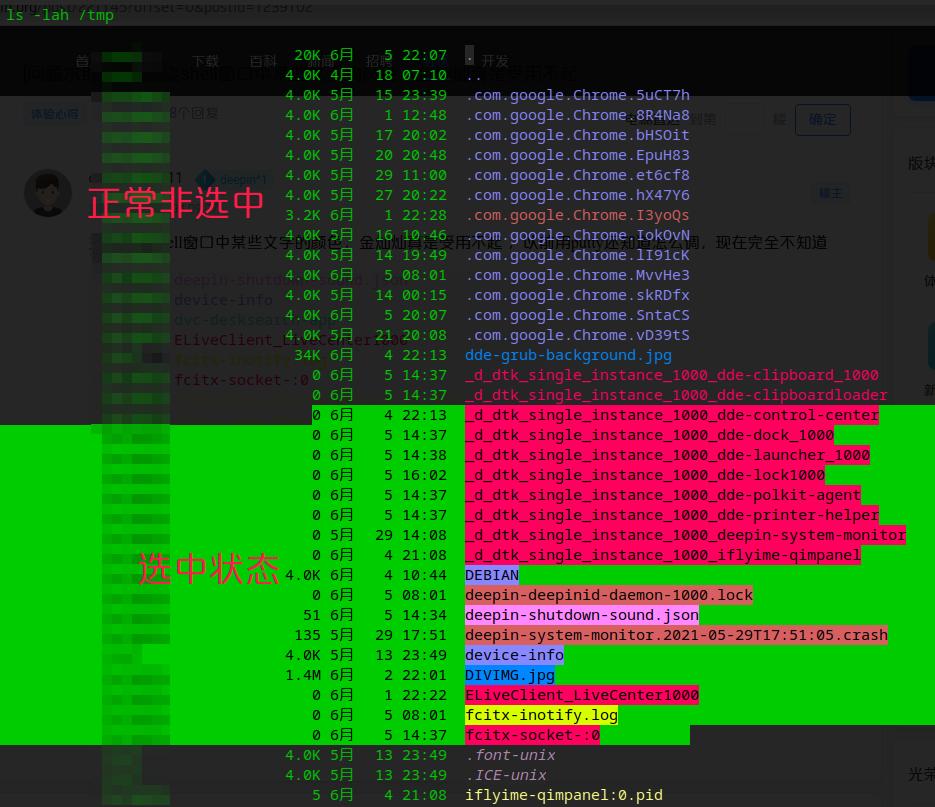Click the dde-polkit-agent single instance entry
Screen dimensions: 935x807
(663, 495)
